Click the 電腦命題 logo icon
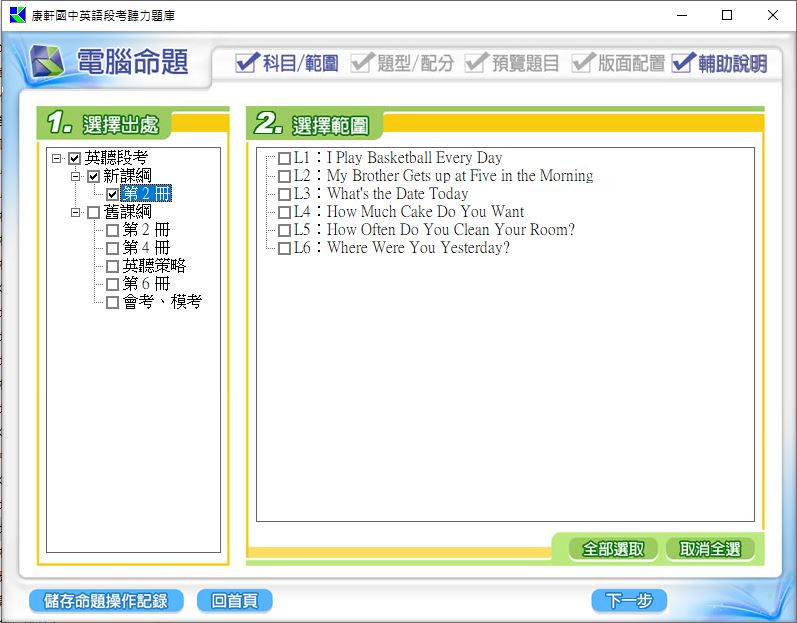 (48, 63)
